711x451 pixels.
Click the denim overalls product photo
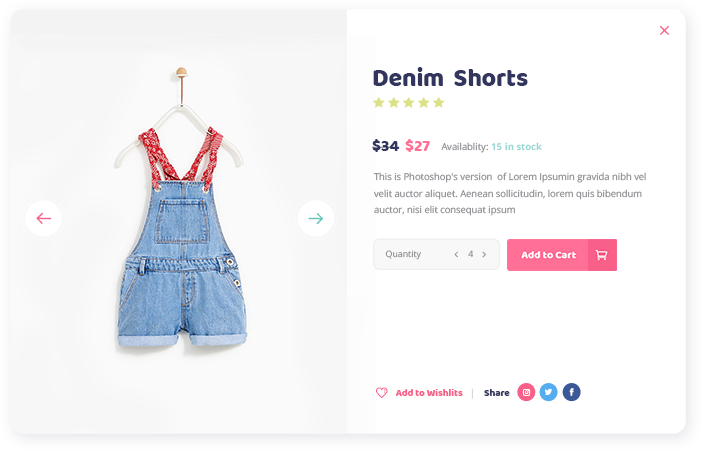181,209
